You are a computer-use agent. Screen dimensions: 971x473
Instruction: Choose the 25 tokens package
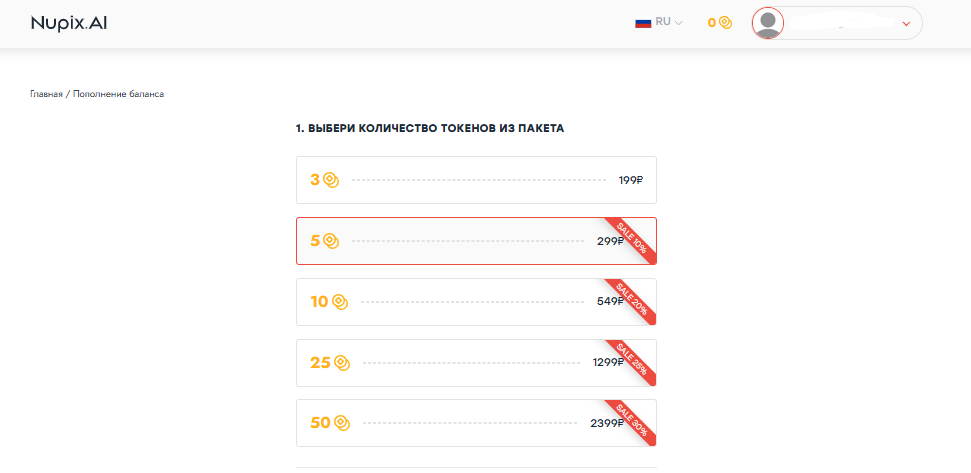tap(476, 363)
